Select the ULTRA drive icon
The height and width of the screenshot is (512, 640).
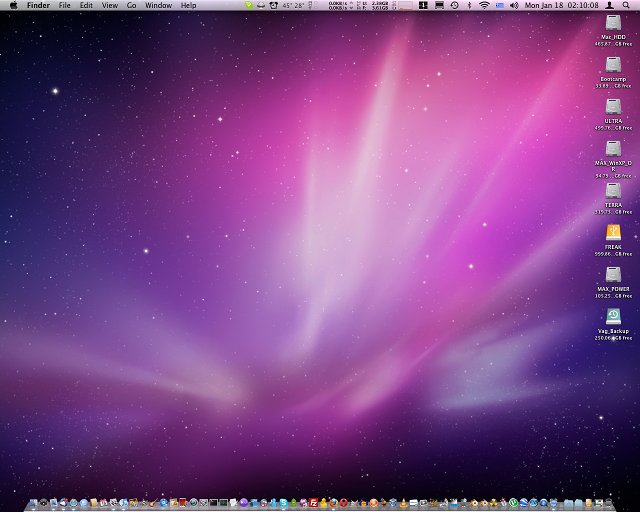613,107
